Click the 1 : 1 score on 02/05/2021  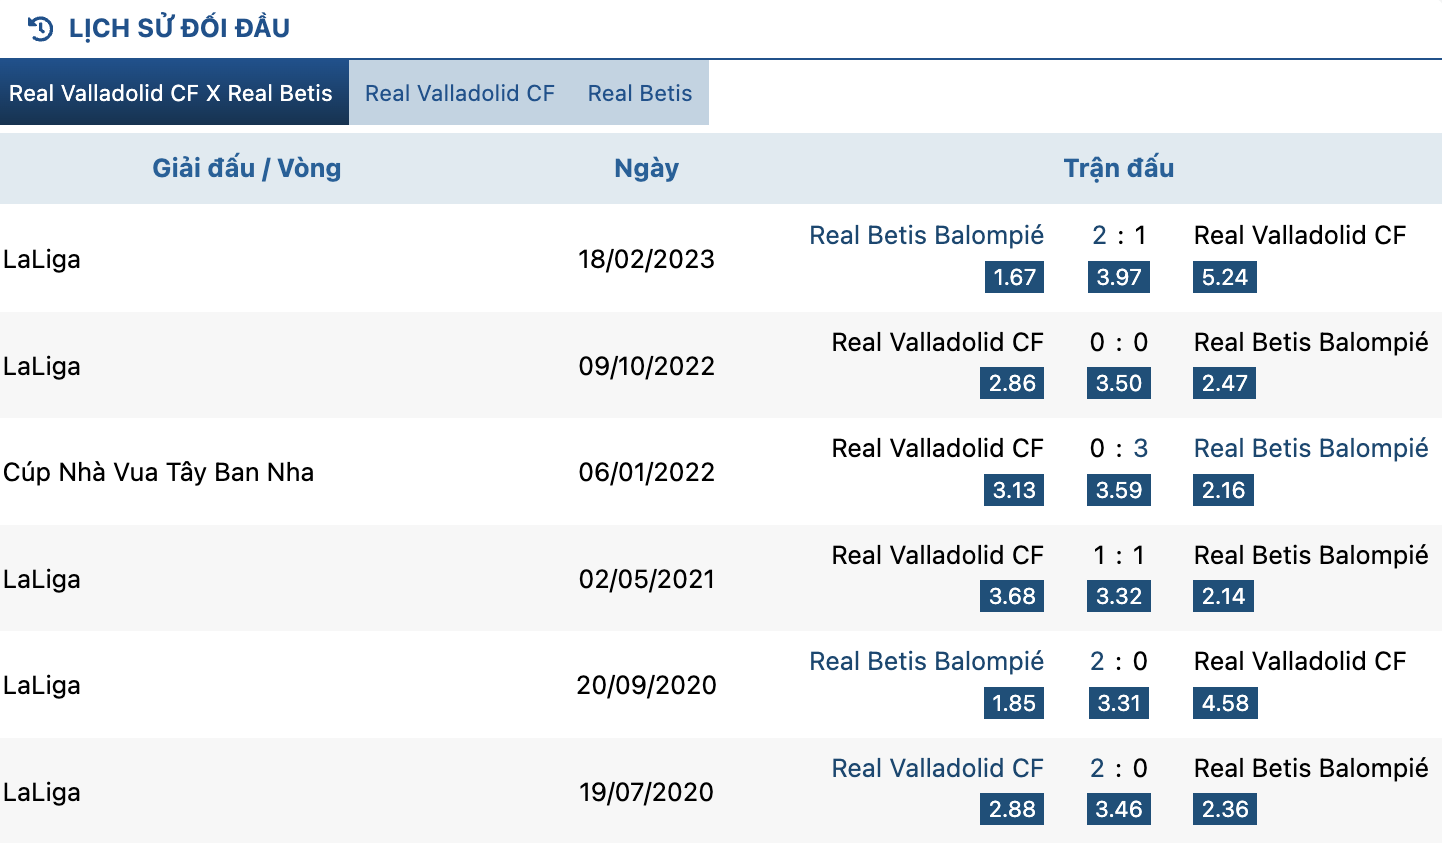[1119, 555]
